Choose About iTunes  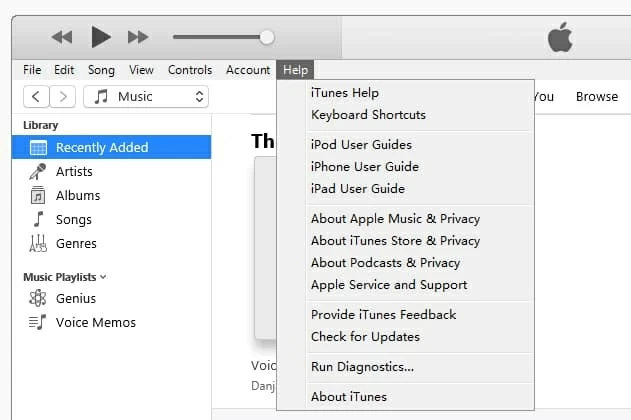point(420,397)
